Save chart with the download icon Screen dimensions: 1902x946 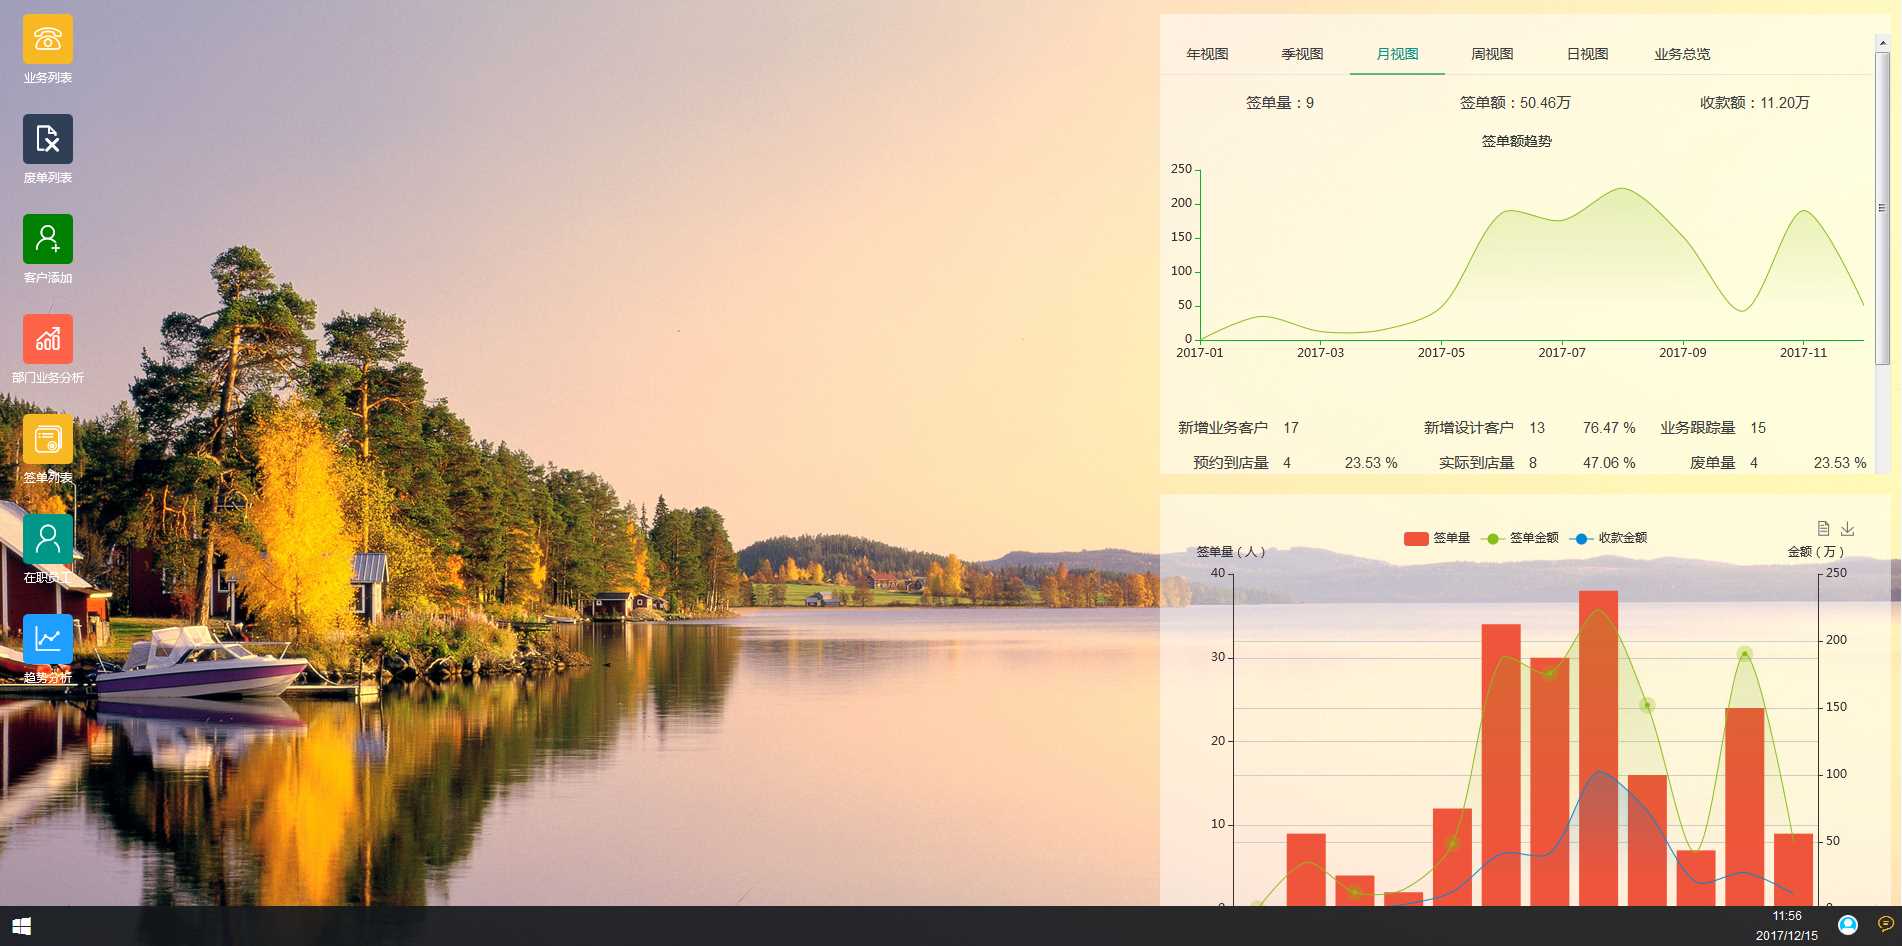[x=1847, y=528]
